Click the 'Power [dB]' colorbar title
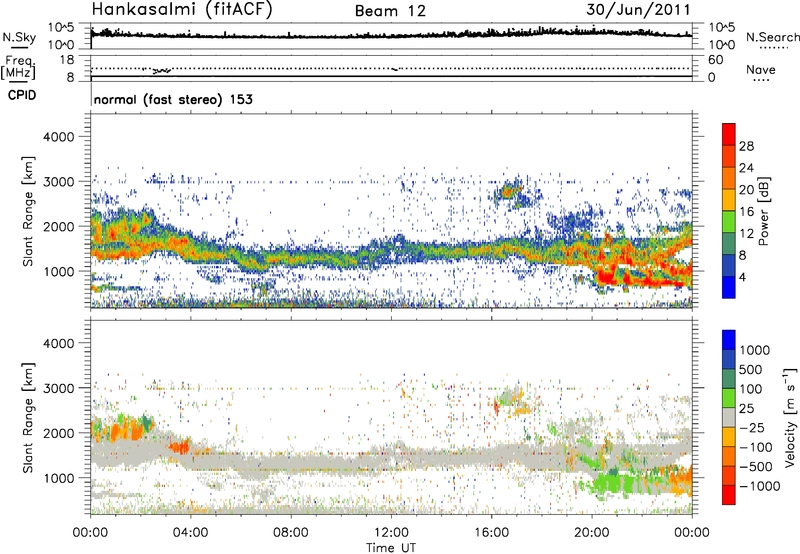 pyautogui.click(x=764, y=211)
